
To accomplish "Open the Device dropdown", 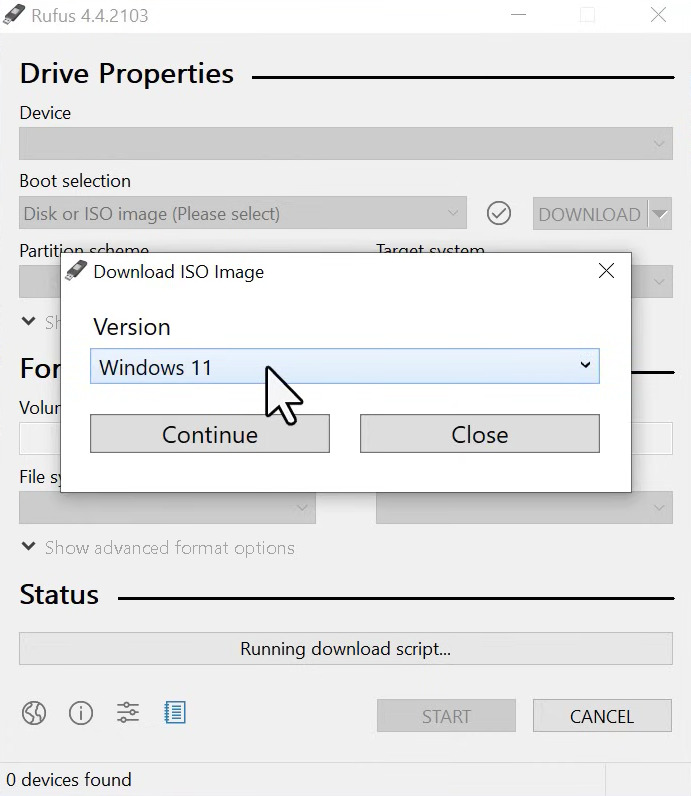I will pos(346,144).
